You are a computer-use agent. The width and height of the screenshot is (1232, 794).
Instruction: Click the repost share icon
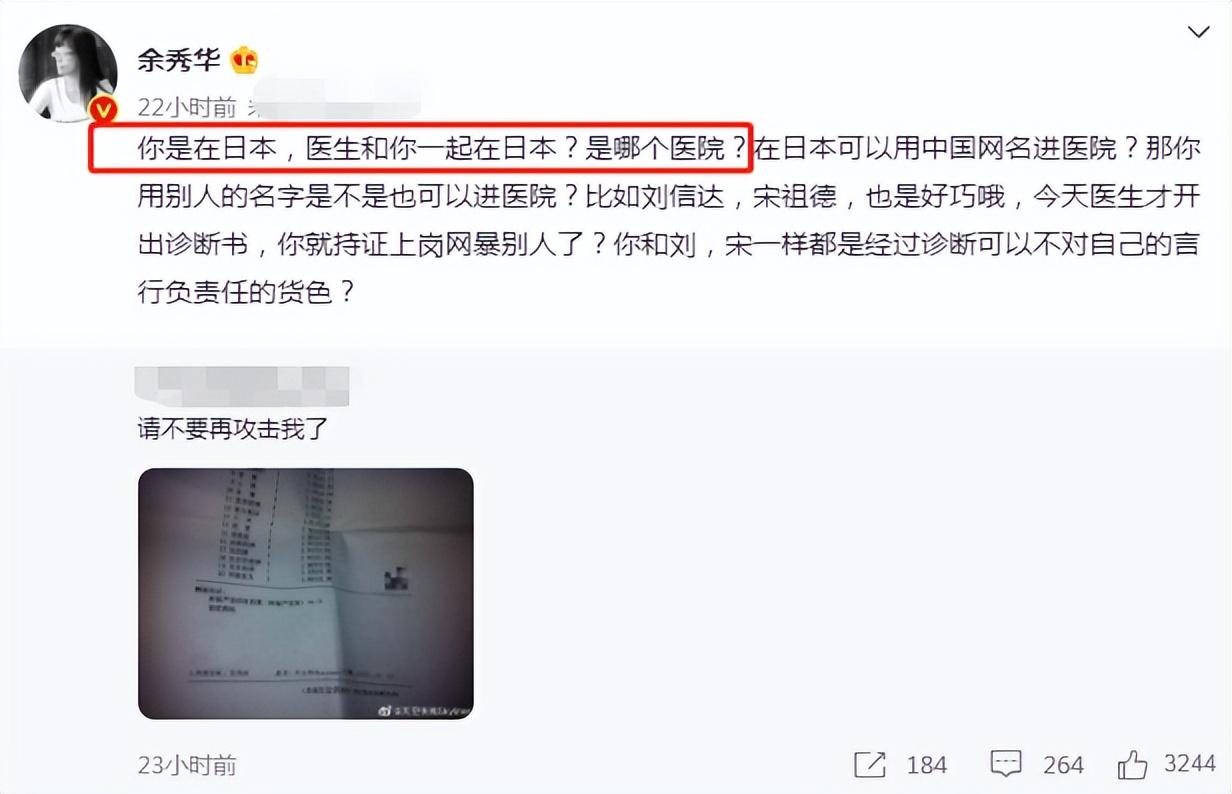click(x=869, y=765)
